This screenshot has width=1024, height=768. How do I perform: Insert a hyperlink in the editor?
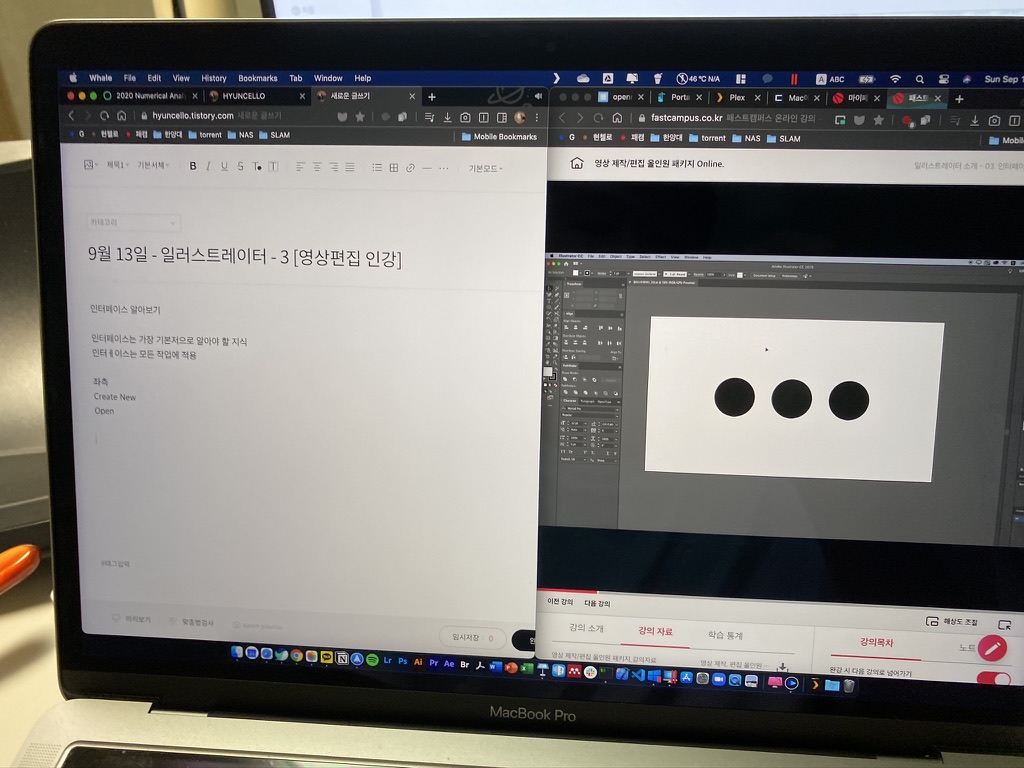tap(410, 168)
